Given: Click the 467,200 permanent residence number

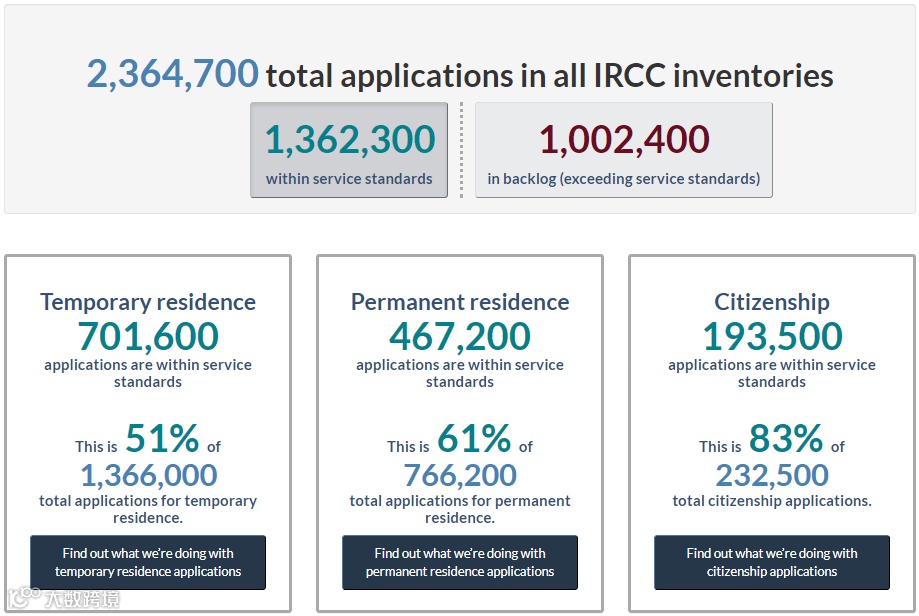Looking at the screenshot, I should [x=460, y=336].
